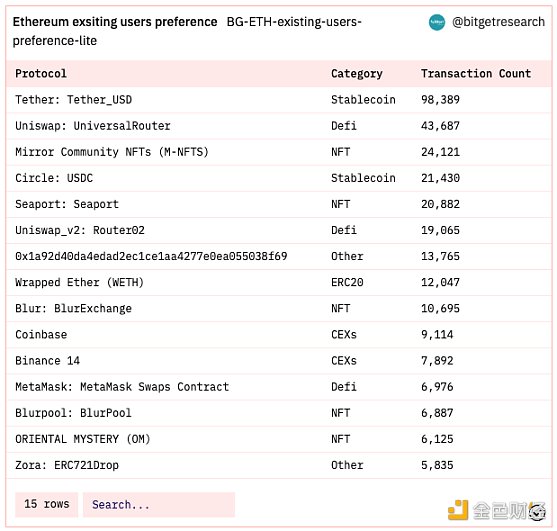This screenshot has width=557, height=531.
Task: Click the @bitgetresearch author link
Action: point(498,22)
